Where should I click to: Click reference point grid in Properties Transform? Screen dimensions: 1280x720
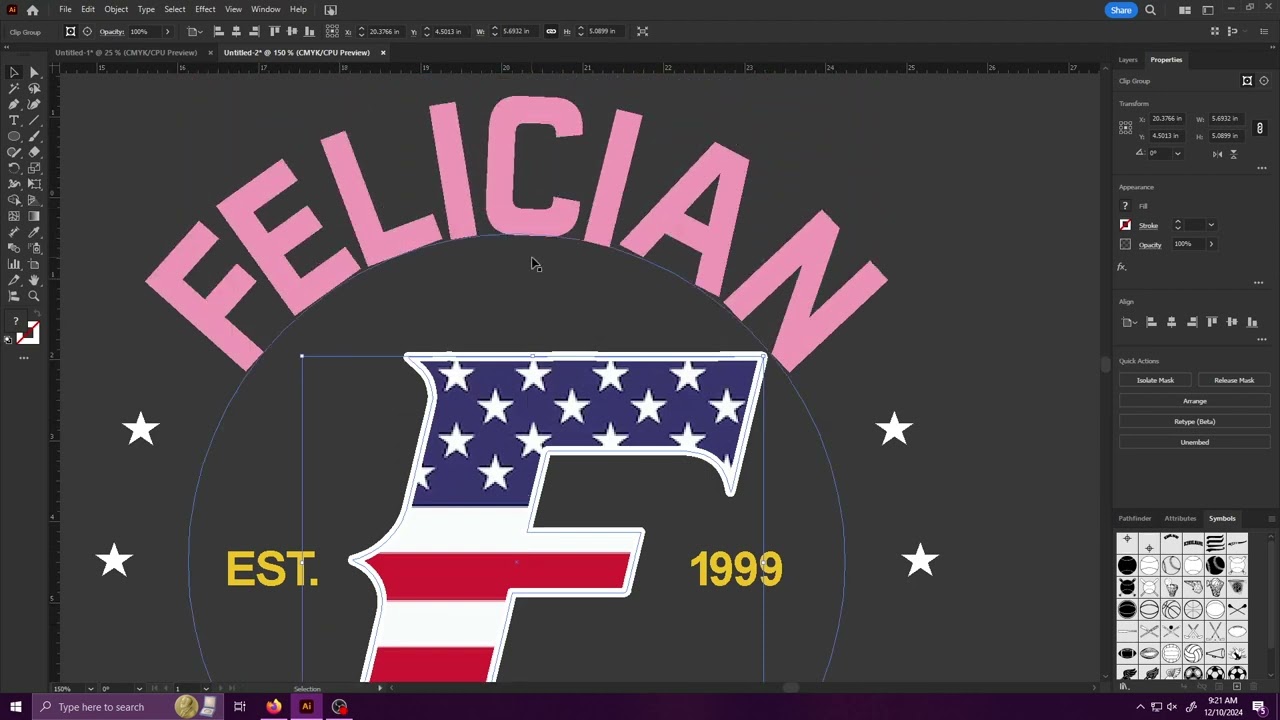pos(1126,127)
